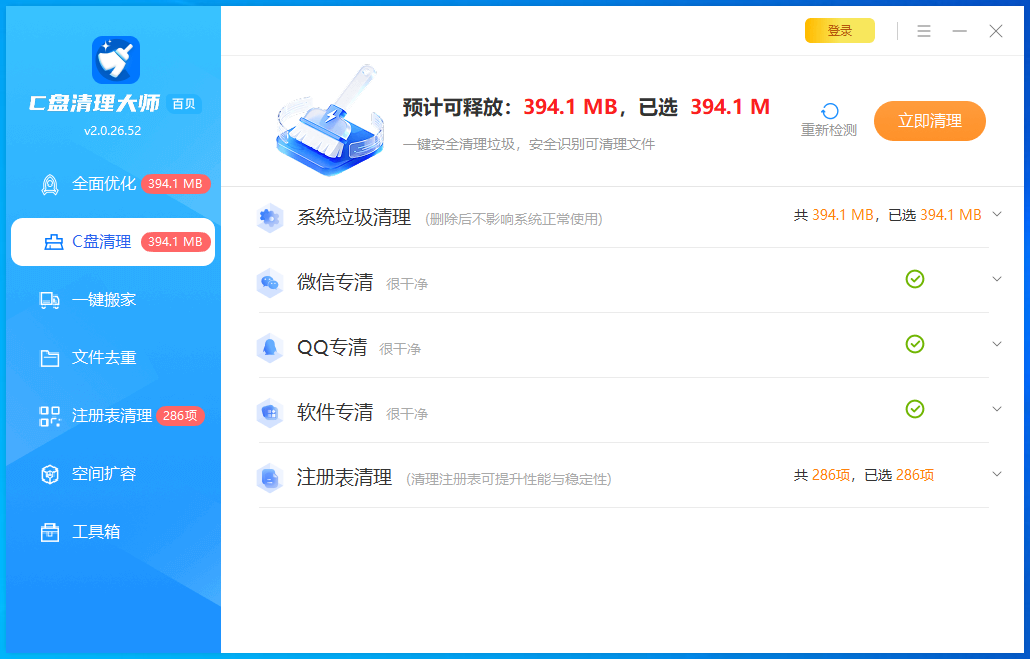Click the WeChat icon of 微信专清
The image size is (1030, 659).
[269, 283]
